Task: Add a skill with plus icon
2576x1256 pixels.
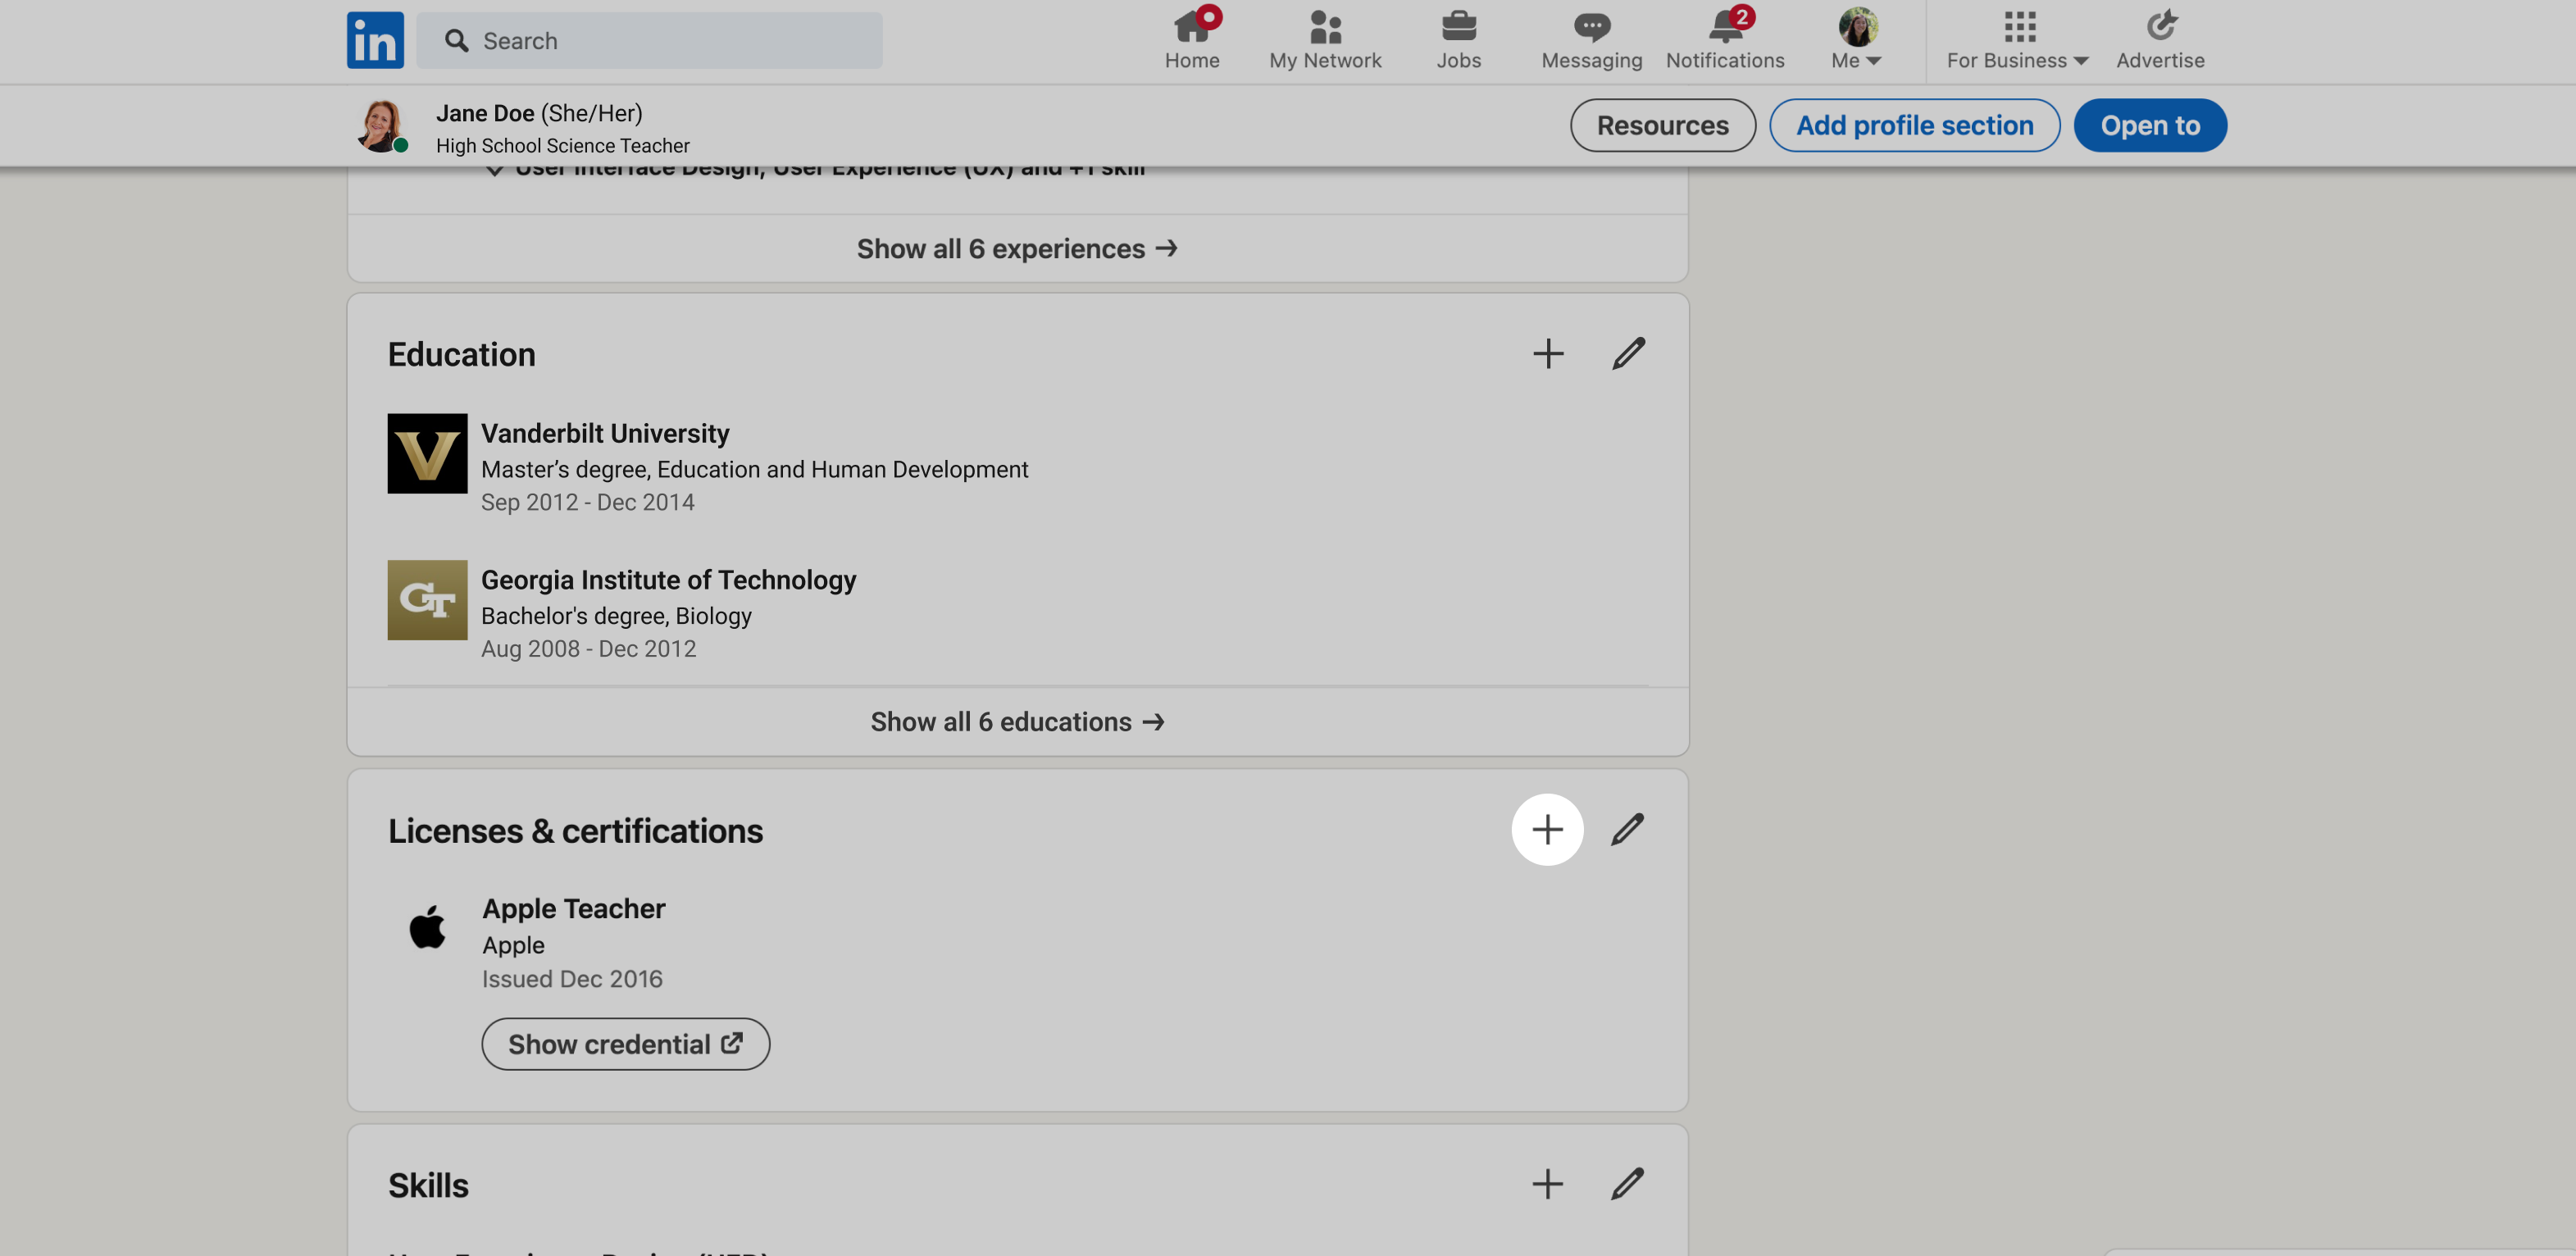Action: point(1547,1185)
